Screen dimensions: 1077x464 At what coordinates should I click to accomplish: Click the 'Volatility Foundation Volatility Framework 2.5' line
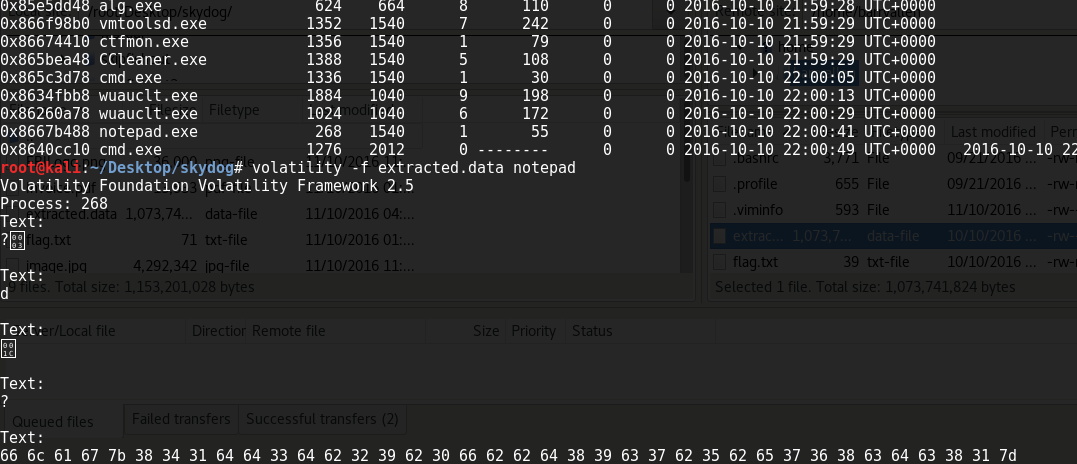(x=207, y=185)
